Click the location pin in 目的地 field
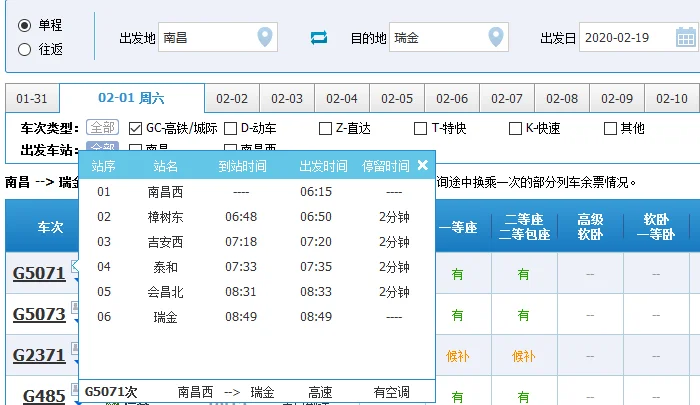The image size is (700, 405). [496, 37]
